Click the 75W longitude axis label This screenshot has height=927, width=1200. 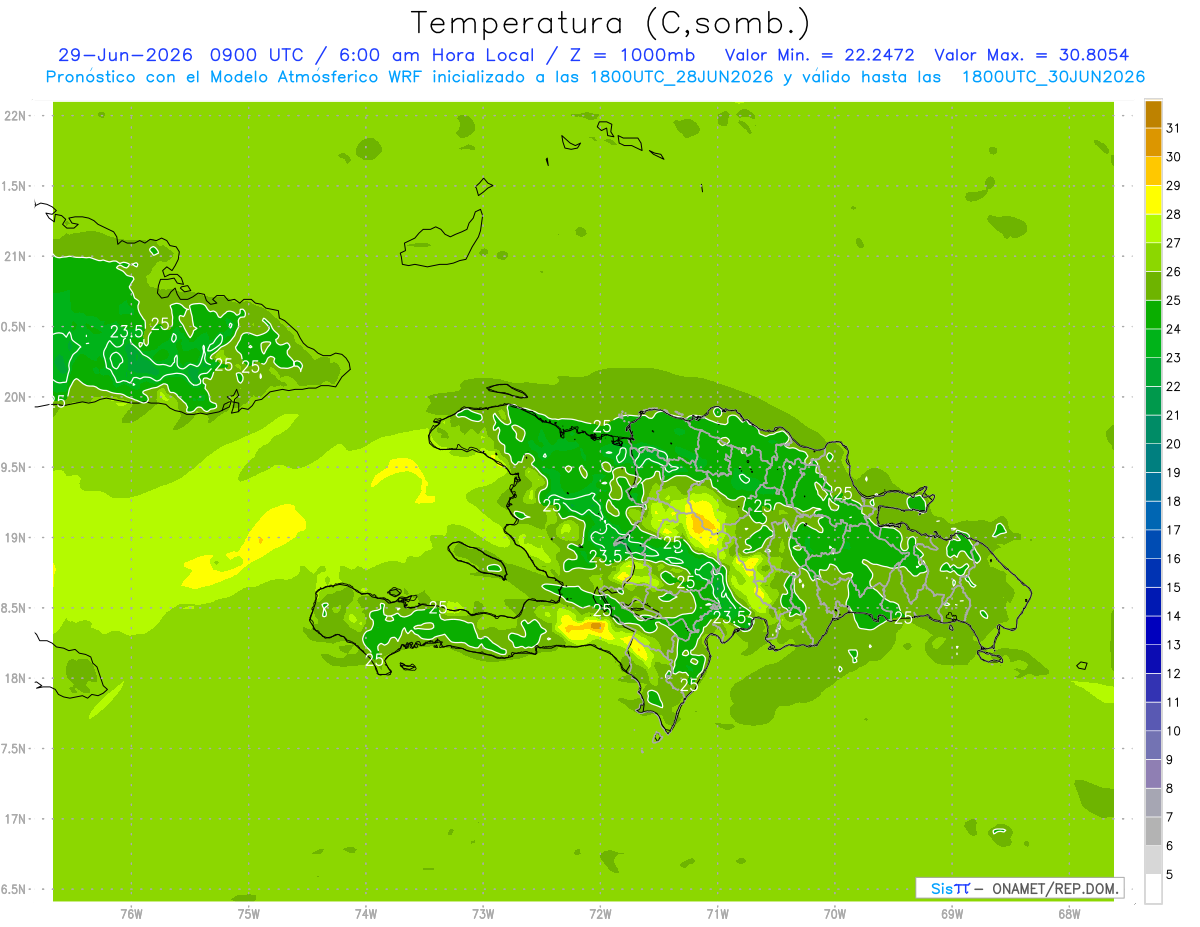(x=249, y=914)
